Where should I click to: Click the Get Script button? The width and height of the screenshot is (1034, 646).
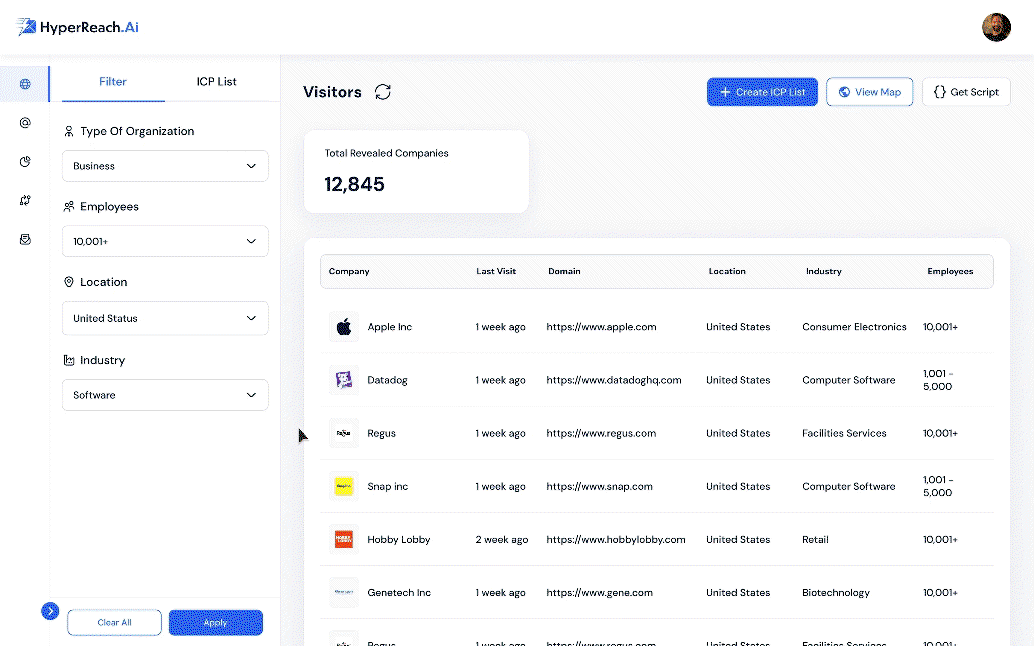pyautogui.click(x=966, y=92)
